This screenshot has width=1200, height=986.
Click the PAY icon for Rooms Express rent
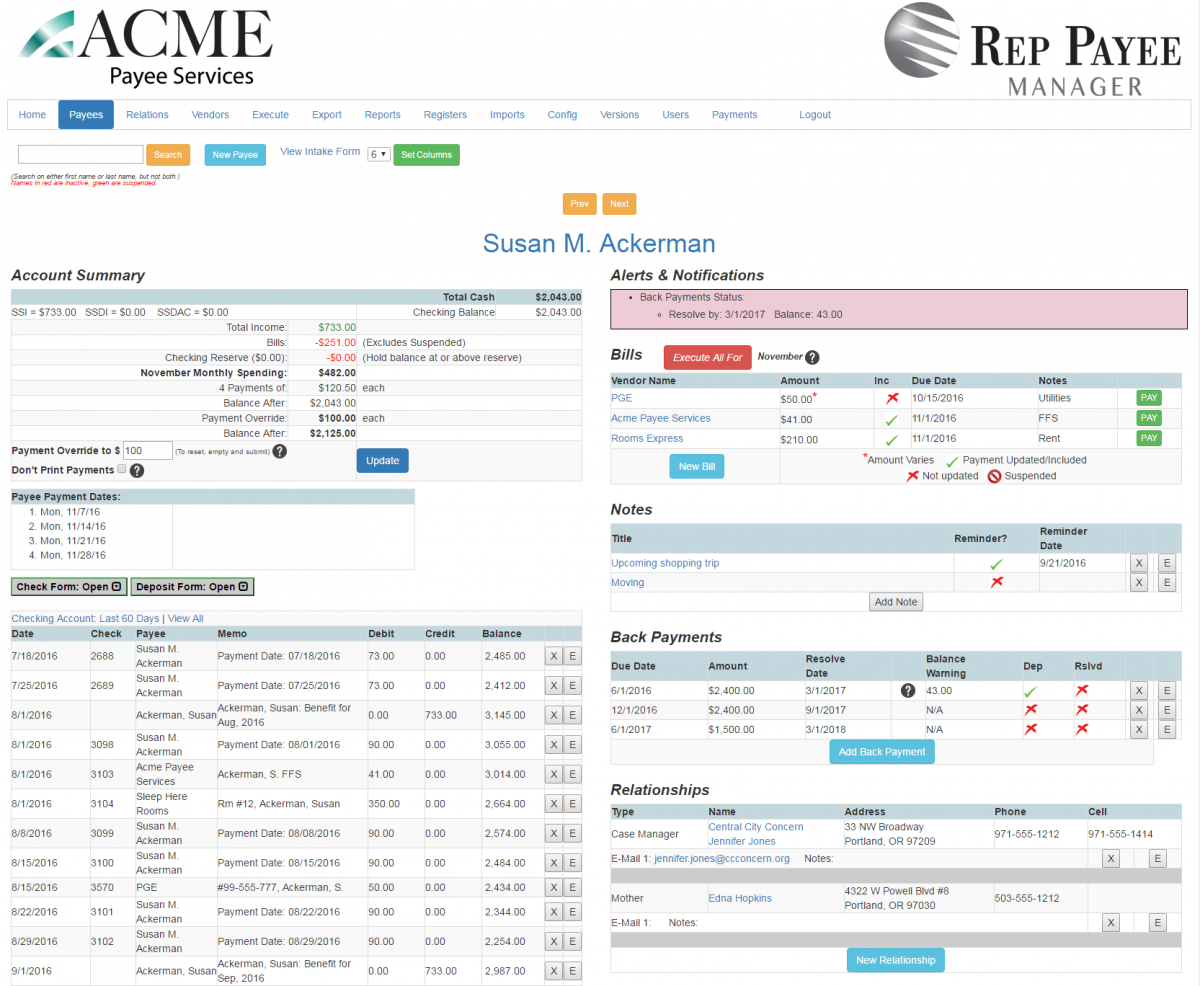coord(1148,437)
